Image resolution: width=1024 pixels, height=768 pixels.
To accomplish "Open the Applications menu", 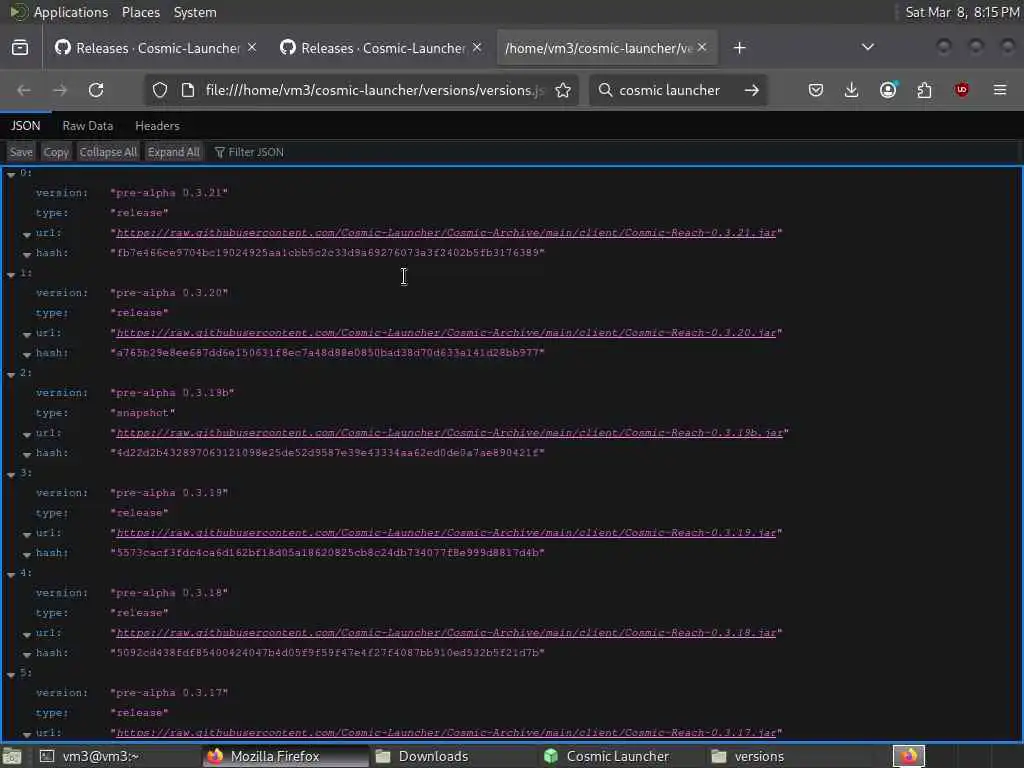I will pyautogui.click(x=70, y=12).
